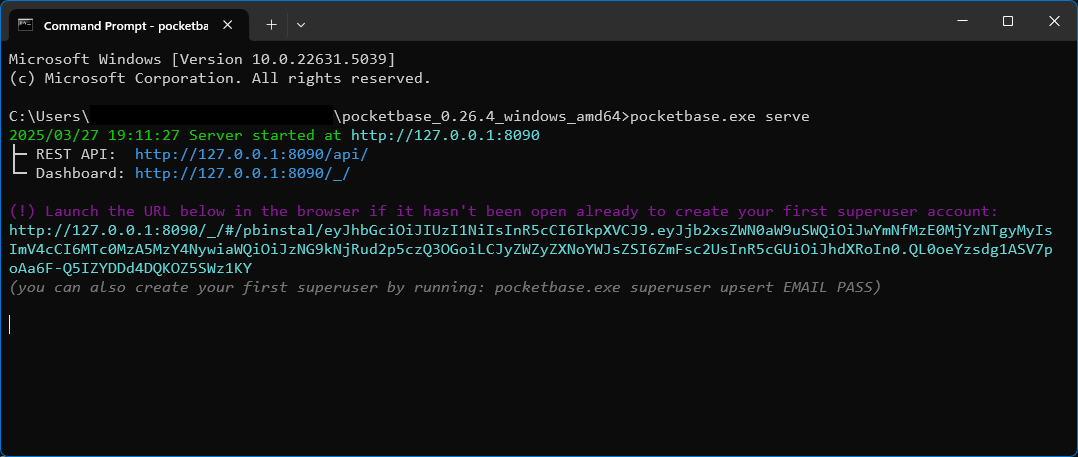Close the Command Prompt tab

[x=228, y=25]
